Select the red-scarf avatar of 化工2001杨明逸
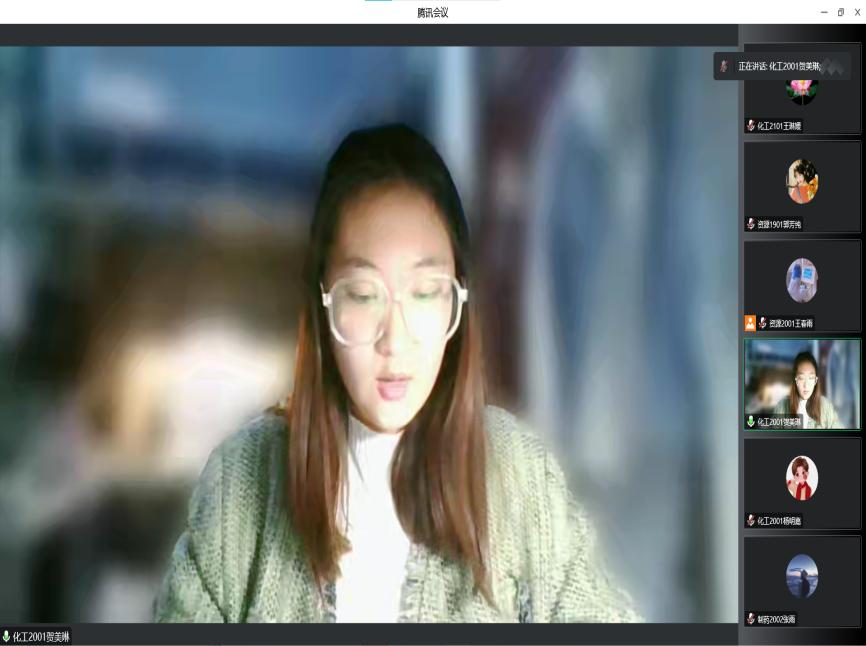Image resolution: width=866 pixels, height=646 pixels. tap(801, 478)
